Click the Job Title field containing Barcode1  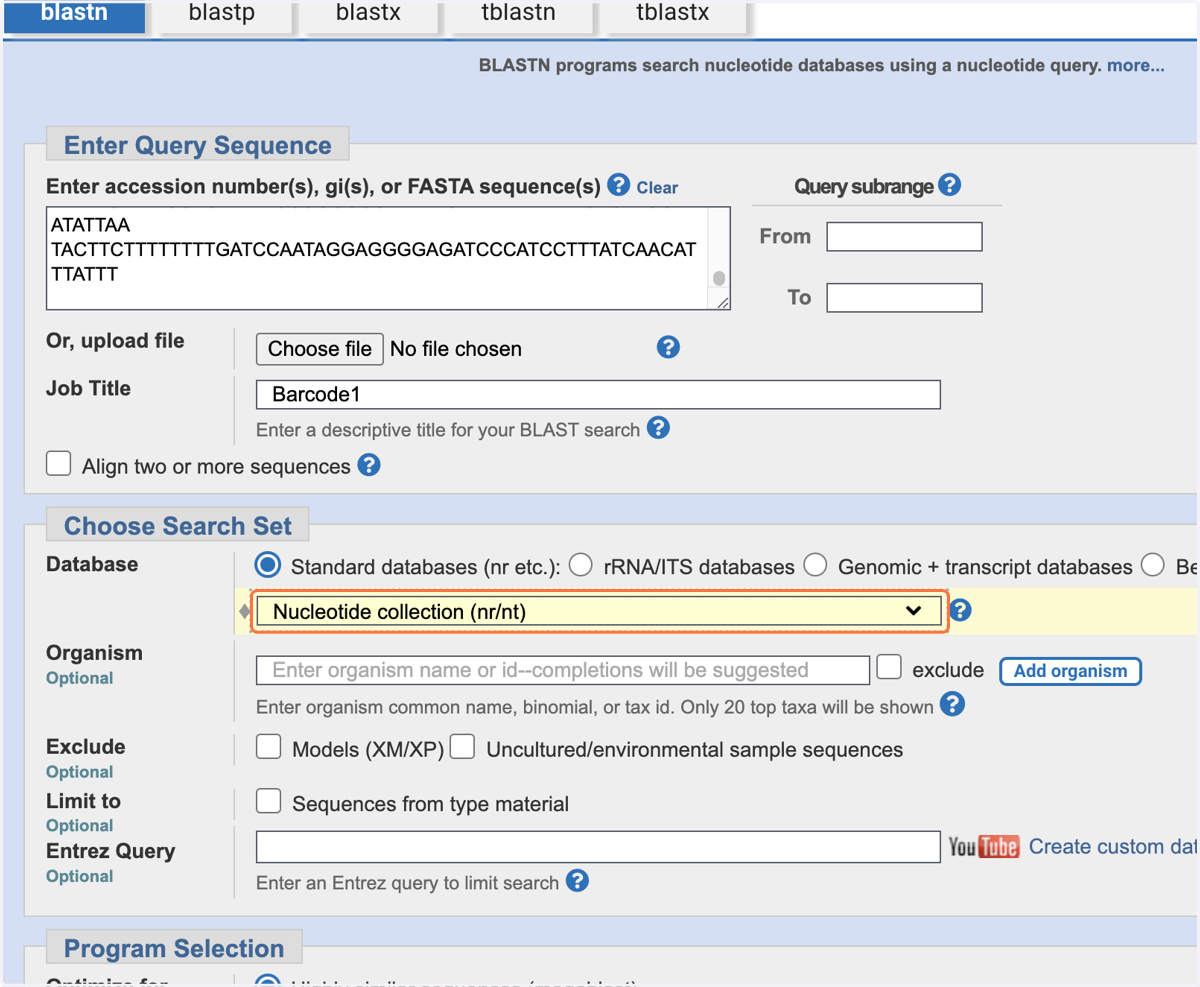pyautogui.click(x=598, y=395)
